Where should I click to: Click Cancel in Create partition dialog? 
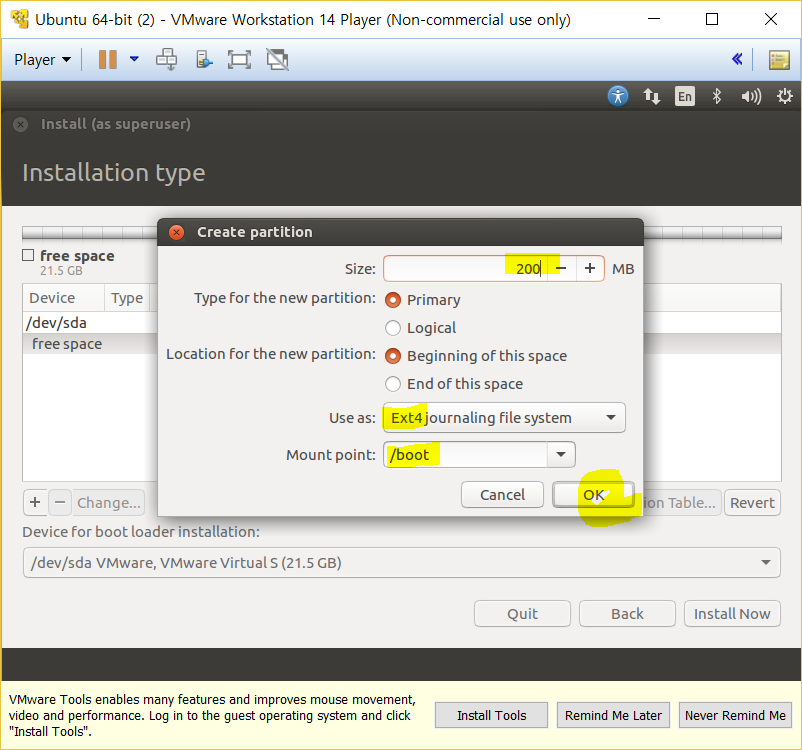[x=502, y=495]
